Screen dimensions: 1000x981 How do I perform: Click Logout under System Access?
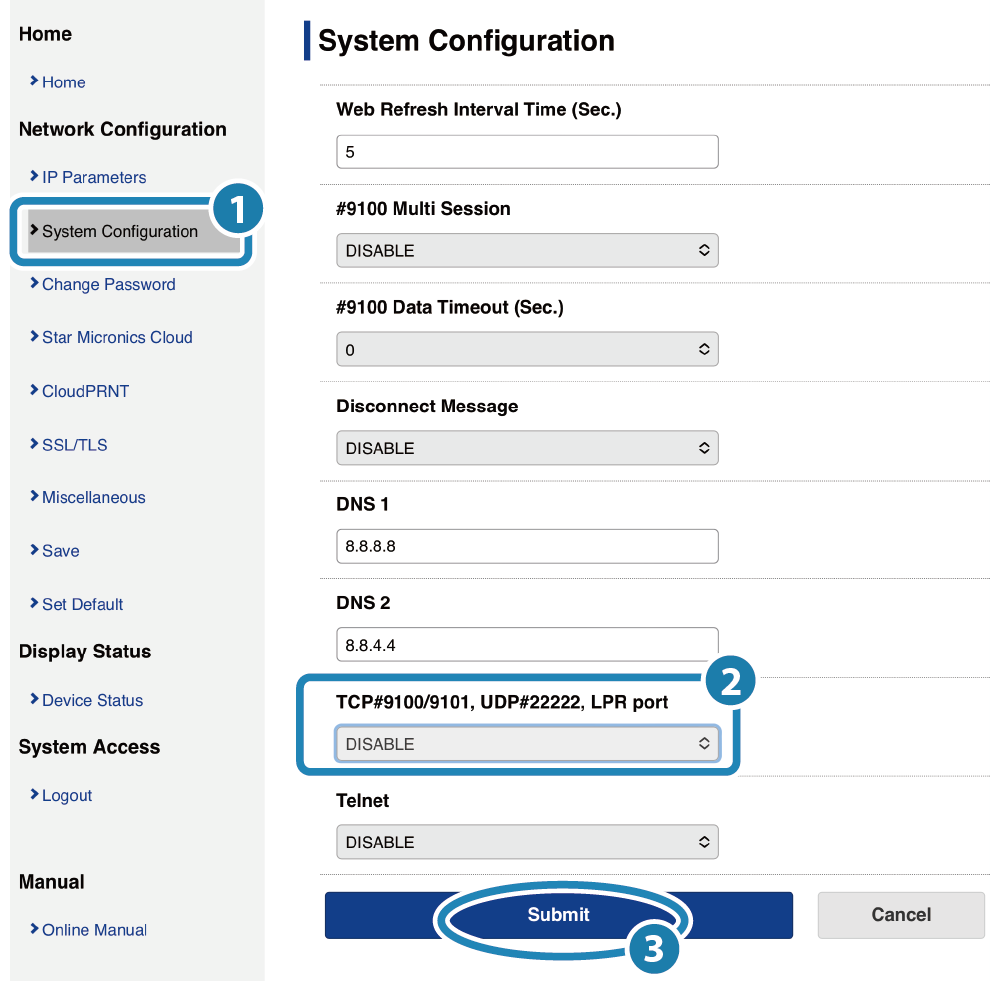tap(66, 795)
